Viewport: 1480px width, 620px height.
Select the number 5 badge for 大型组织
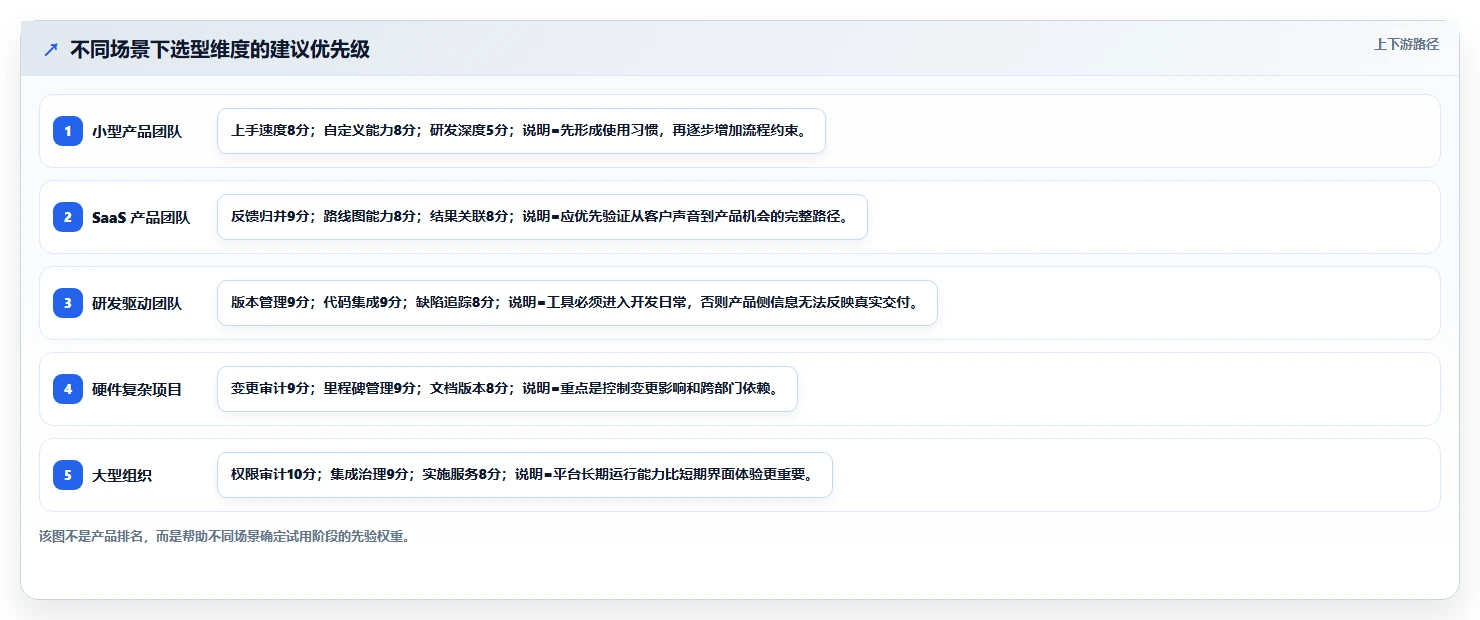point(68,475)
